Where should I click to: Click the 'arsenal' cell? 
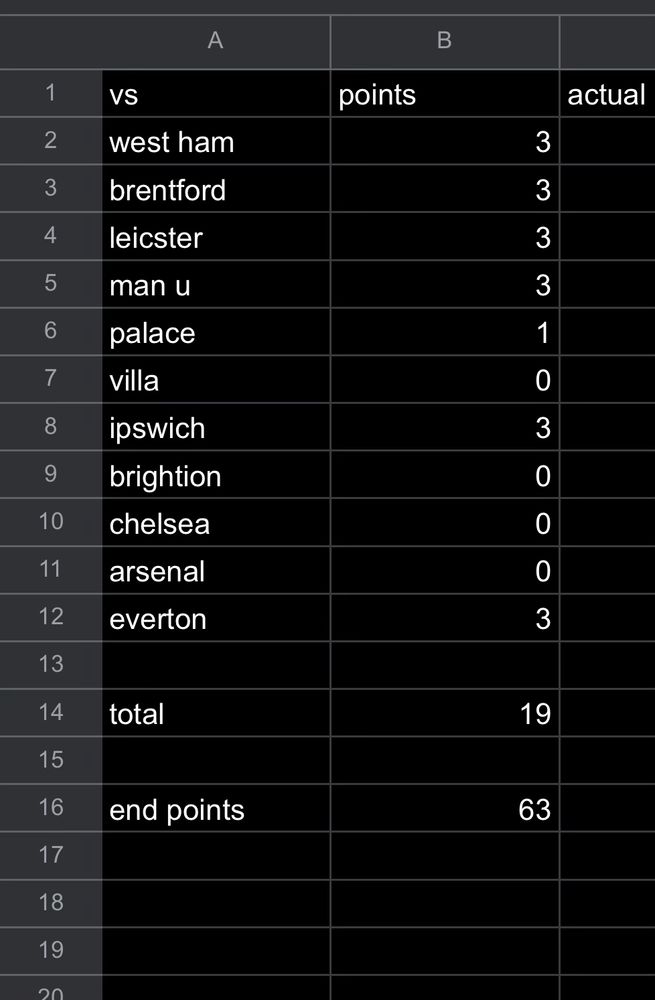pyautogui.click(x=215, y=571)
